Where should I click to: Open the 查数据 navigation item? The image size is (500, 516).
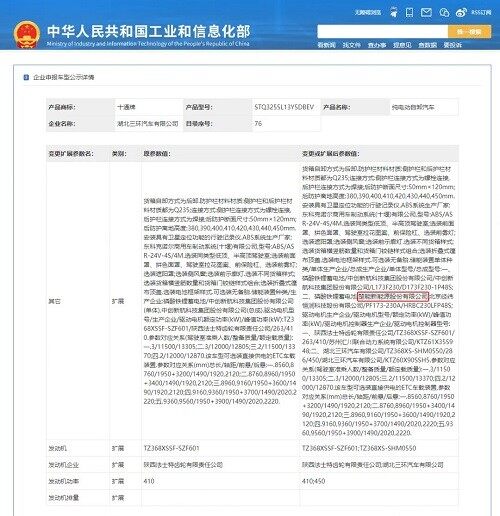[427, 45]
